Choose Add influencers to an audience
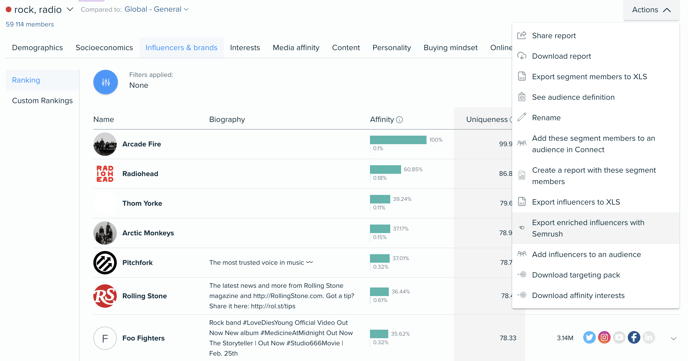Viewport: 688px width, 361px height. tap(595, 254)
